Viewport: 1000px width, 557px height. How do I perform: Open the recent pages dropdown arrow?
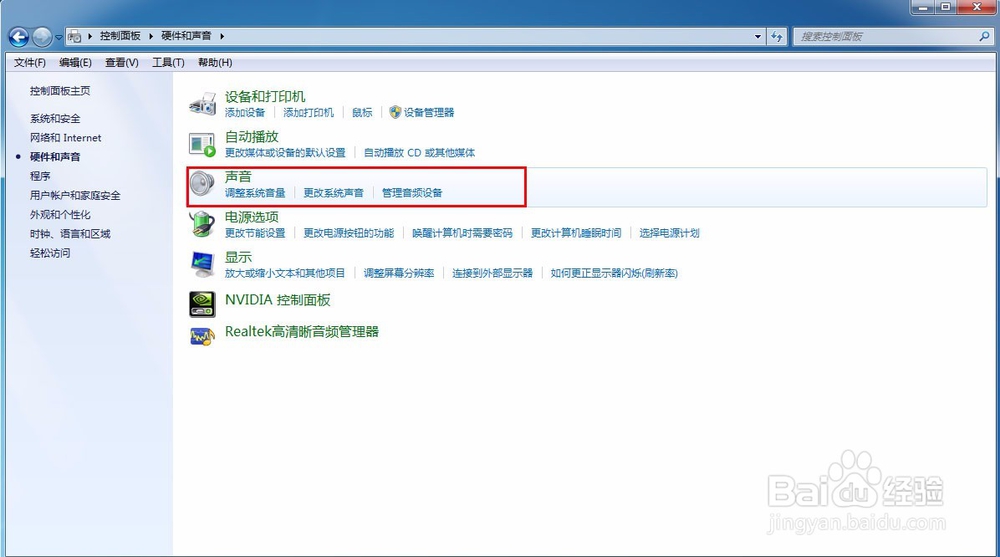click(59, 37)
